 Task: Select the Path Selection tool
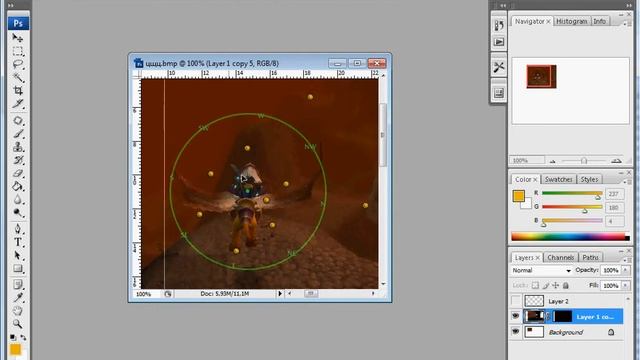pyautogui.click(x=18, y=256)
